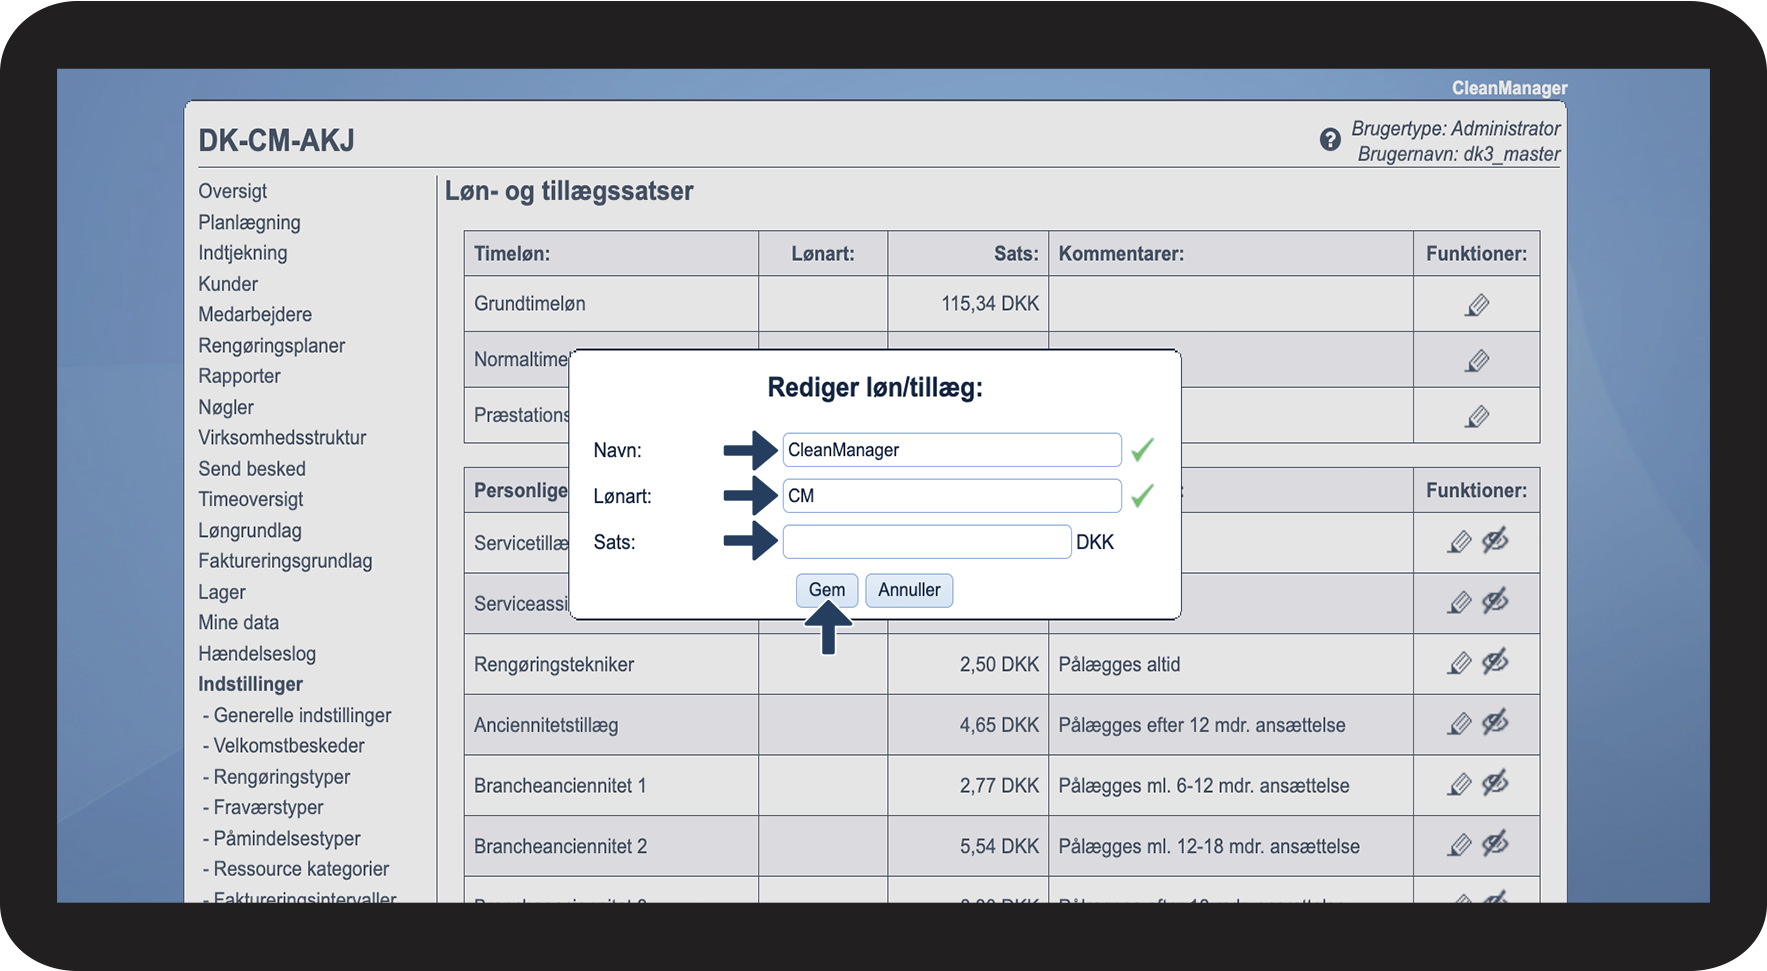Viewport: 1767px width, 971px height.
Task: Open the Indstillinger menu section
Action: click(x=250, y=684)
